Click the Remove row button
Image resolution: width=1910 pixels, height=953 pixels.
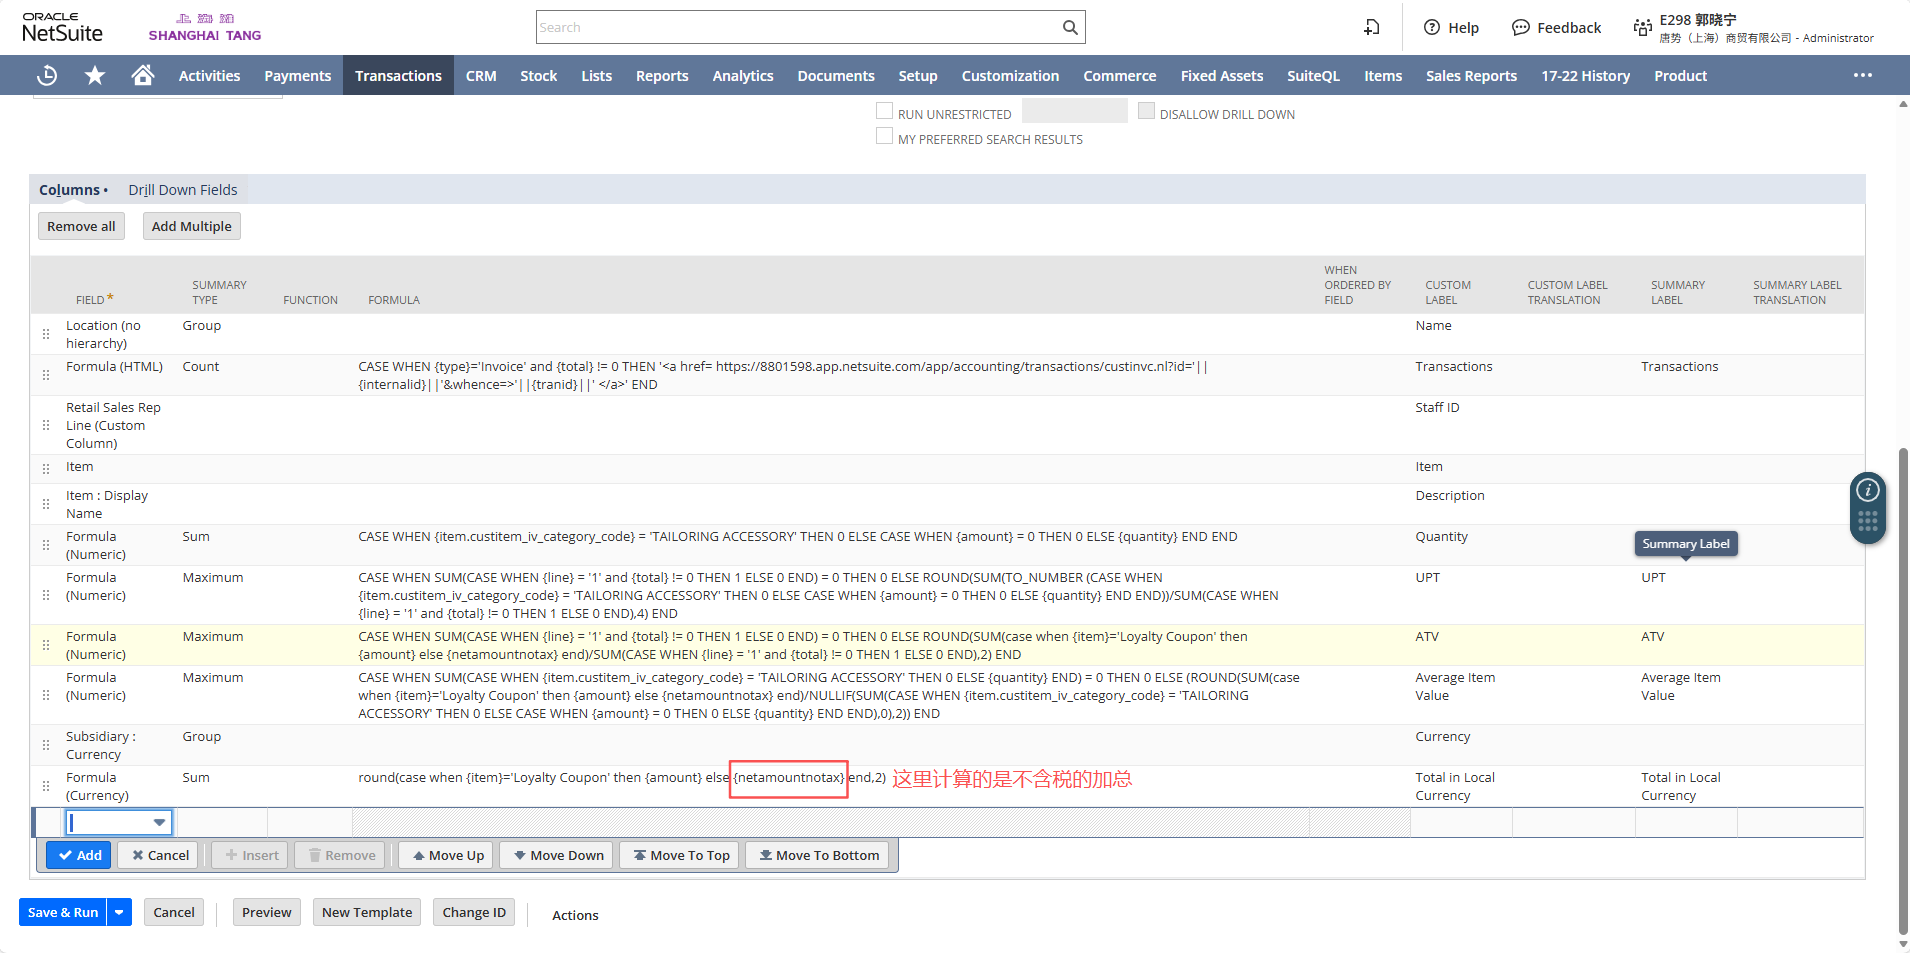[x=341, y=855]
